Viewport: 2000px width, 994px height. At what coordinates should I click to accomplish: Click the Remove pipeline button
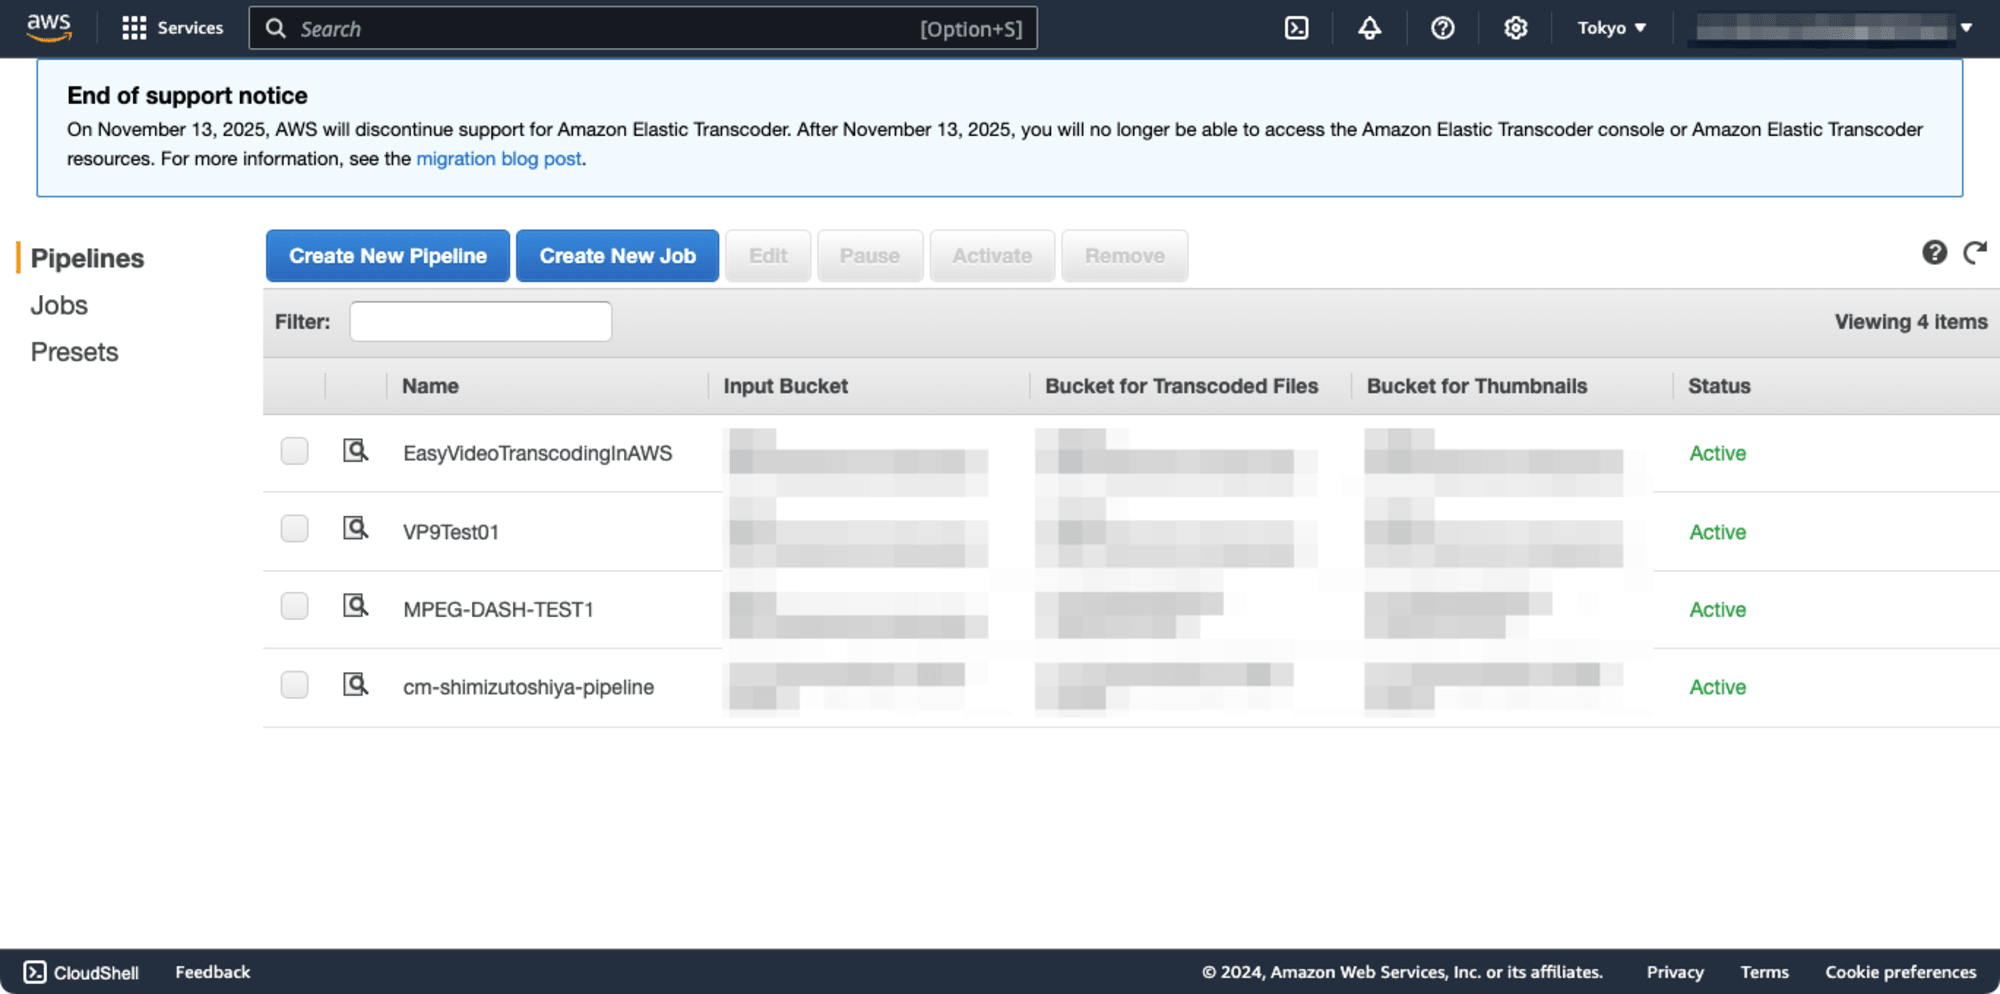click(1125, 256)
